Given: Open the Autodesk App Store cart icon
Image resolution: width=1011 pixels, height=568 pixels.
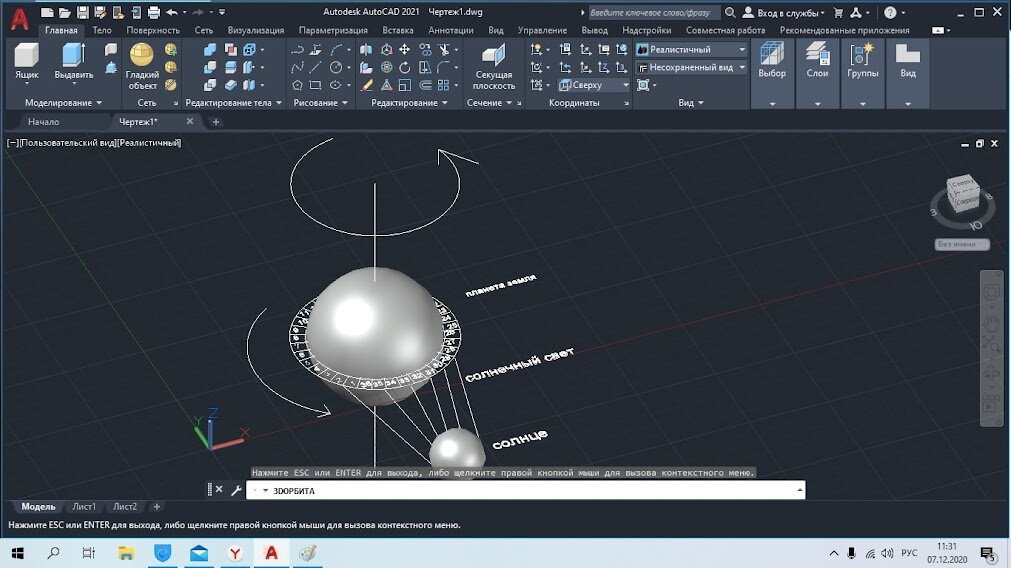Looking at the screenshot, I should coord(838,12).
